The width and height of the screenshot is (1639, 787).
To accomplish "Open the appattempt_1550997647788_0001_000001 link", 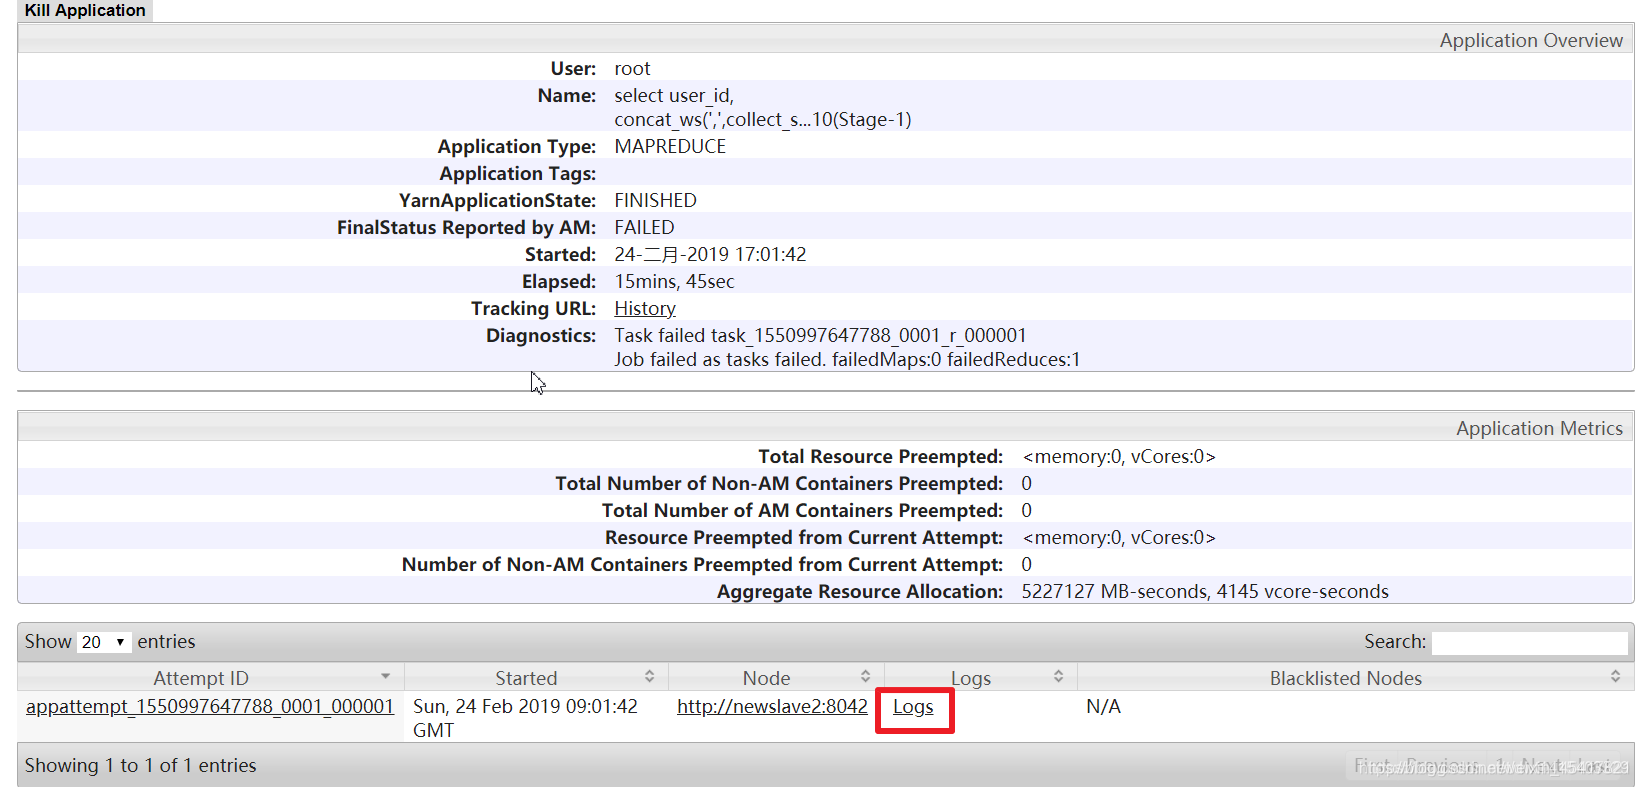I will tap(210, 707).
